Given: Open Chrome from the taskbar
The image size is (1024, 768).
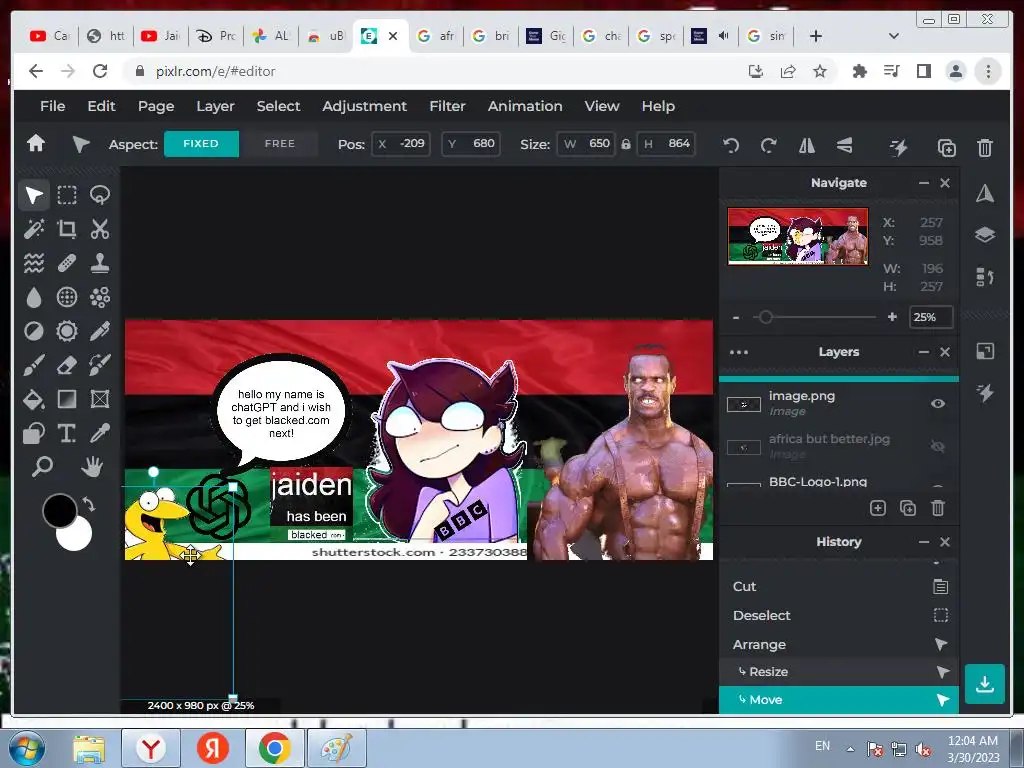Looking at the screenshot, I should coord(274,748).
